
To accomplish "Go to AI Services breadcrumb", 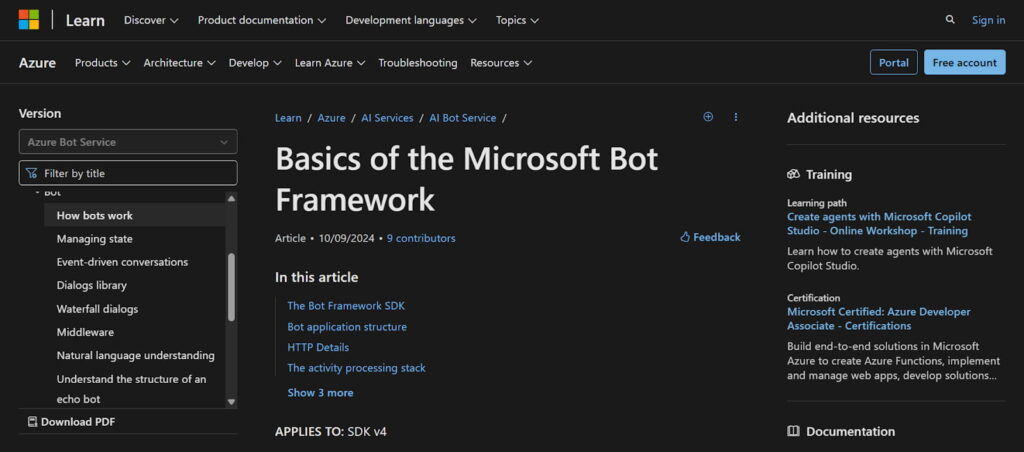I will (x=387, y=118).
